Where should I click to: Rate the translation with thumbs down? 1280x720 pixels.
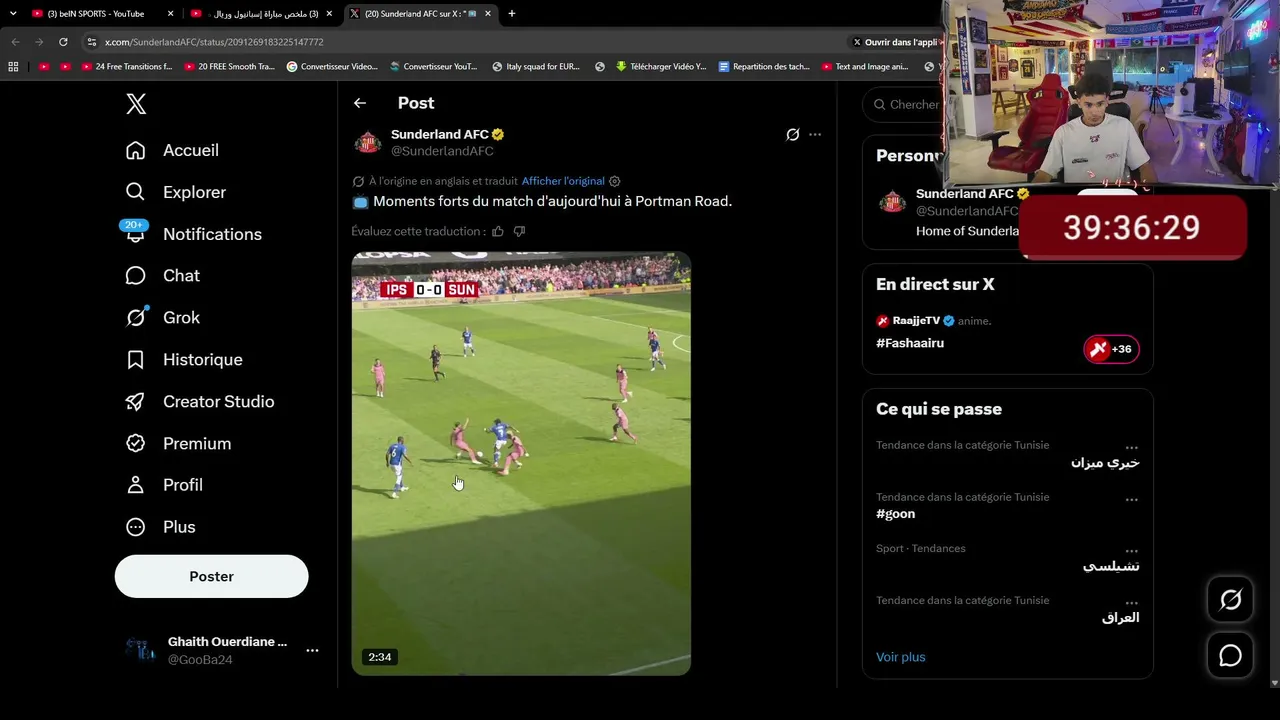[x=519, y=231]
